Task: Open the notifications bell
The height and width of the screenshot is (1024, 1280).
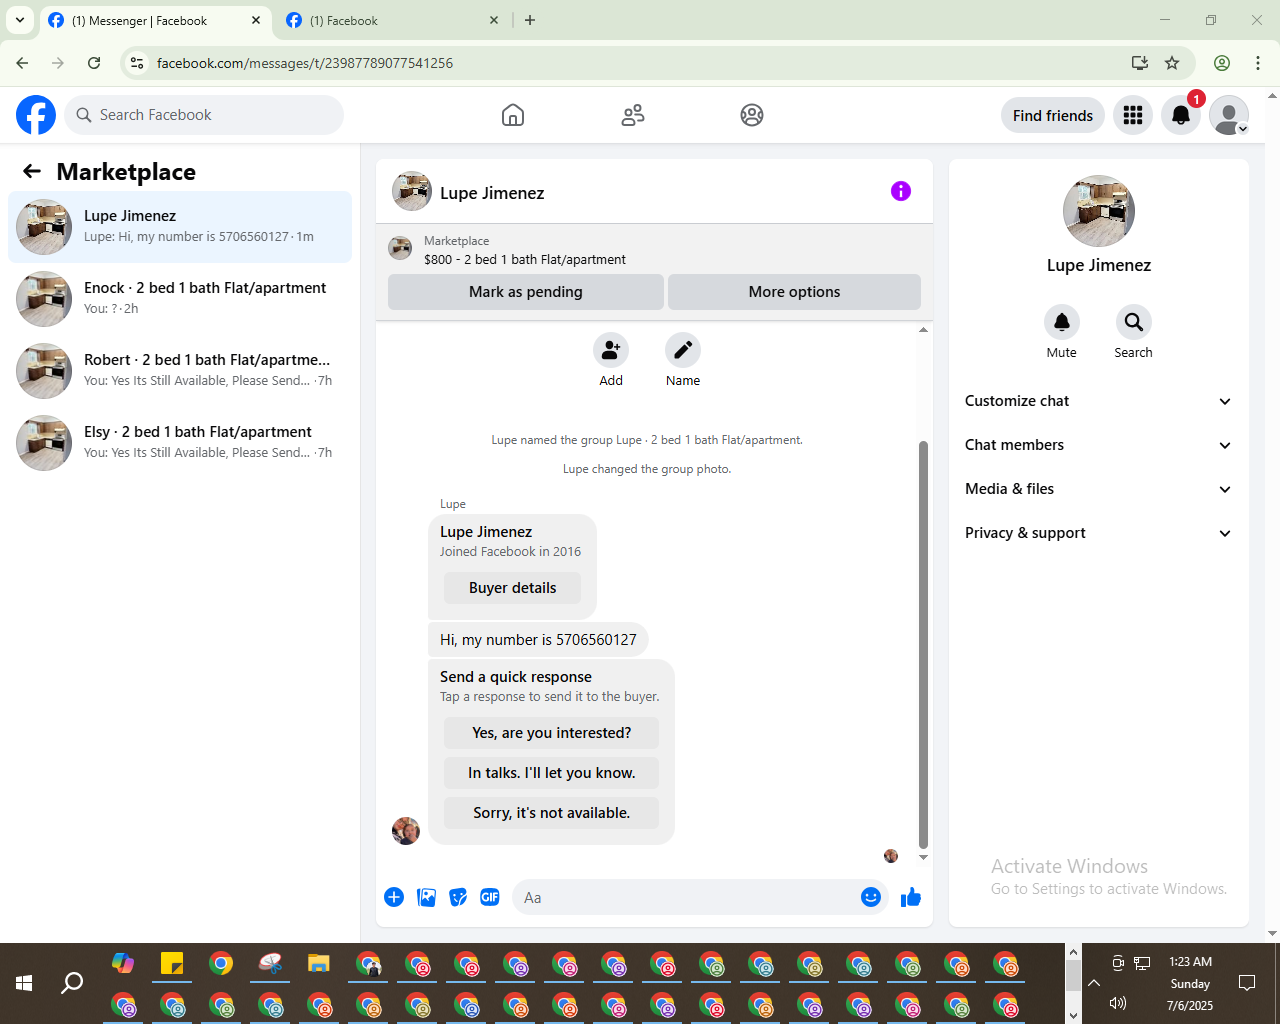Action: click(1181, 115)
